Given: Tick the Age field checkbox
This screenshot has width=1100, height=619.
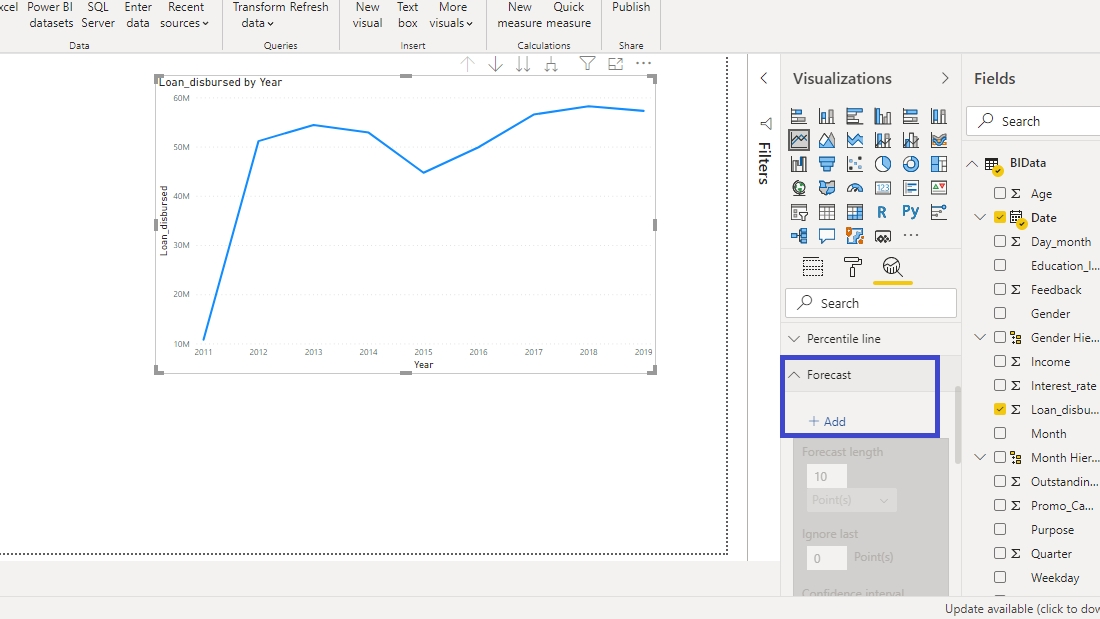Looking at the screenshot, I should (x=1000, y=194).
